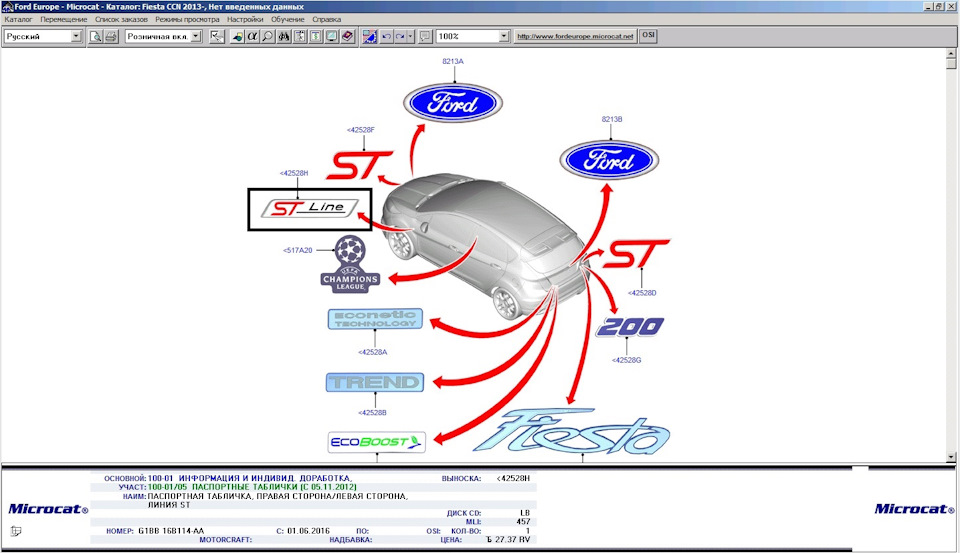
Task: Open the Справка menu
Action: pyautogui.click(x=326, y=20)
